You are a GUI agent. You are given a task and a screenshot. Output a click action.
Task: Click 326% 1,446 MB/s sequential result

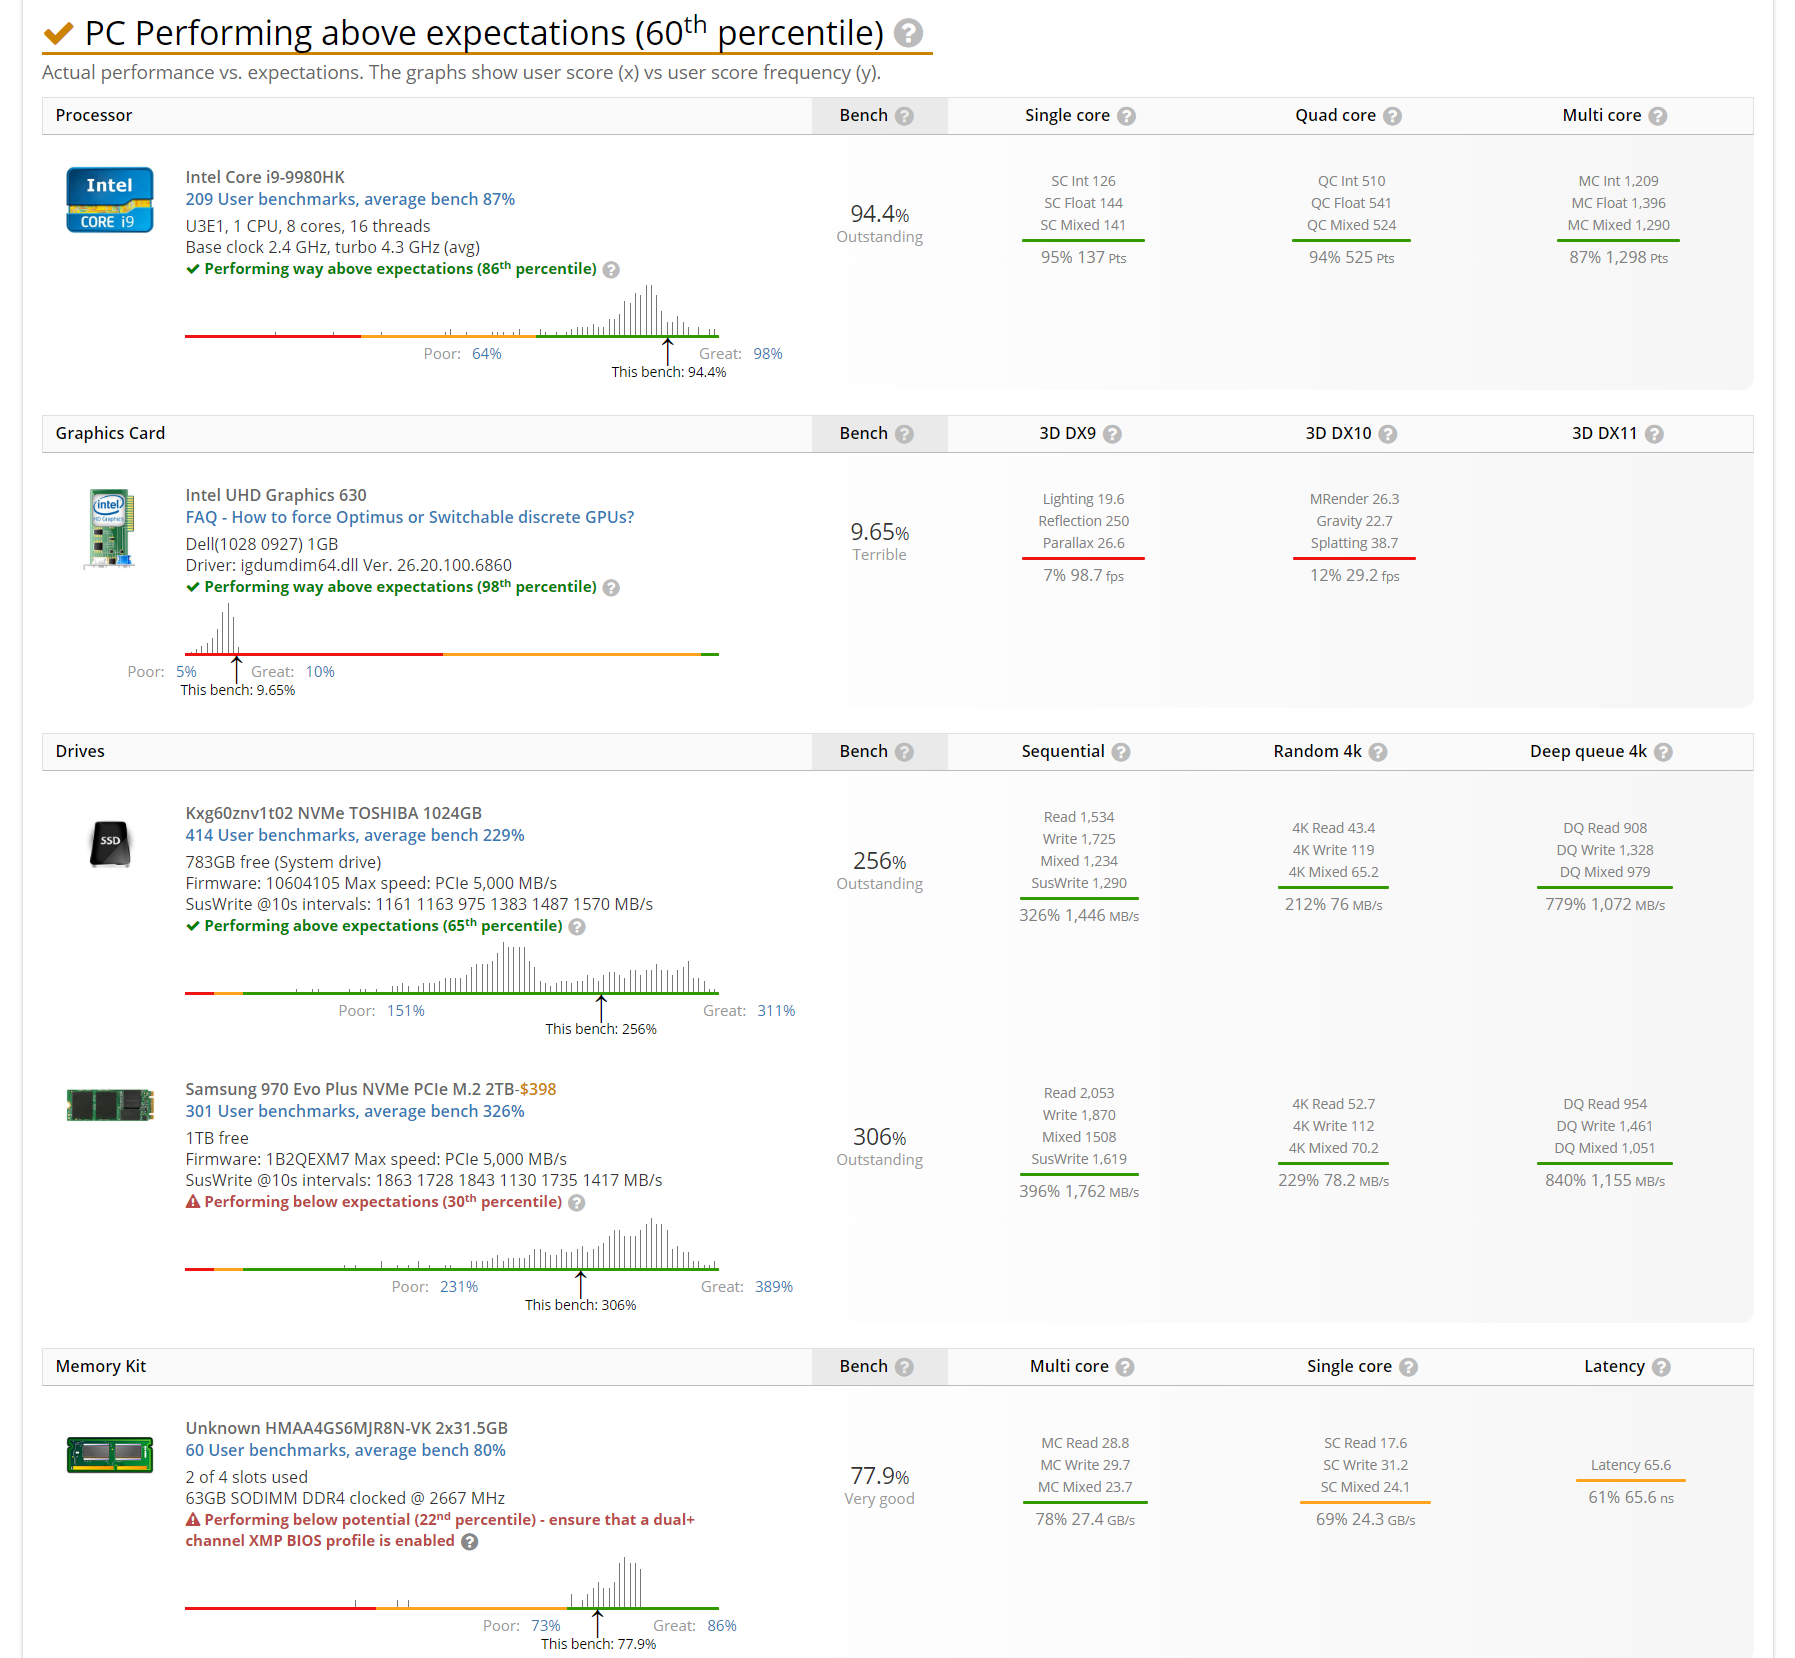[x=1079, y=916]
